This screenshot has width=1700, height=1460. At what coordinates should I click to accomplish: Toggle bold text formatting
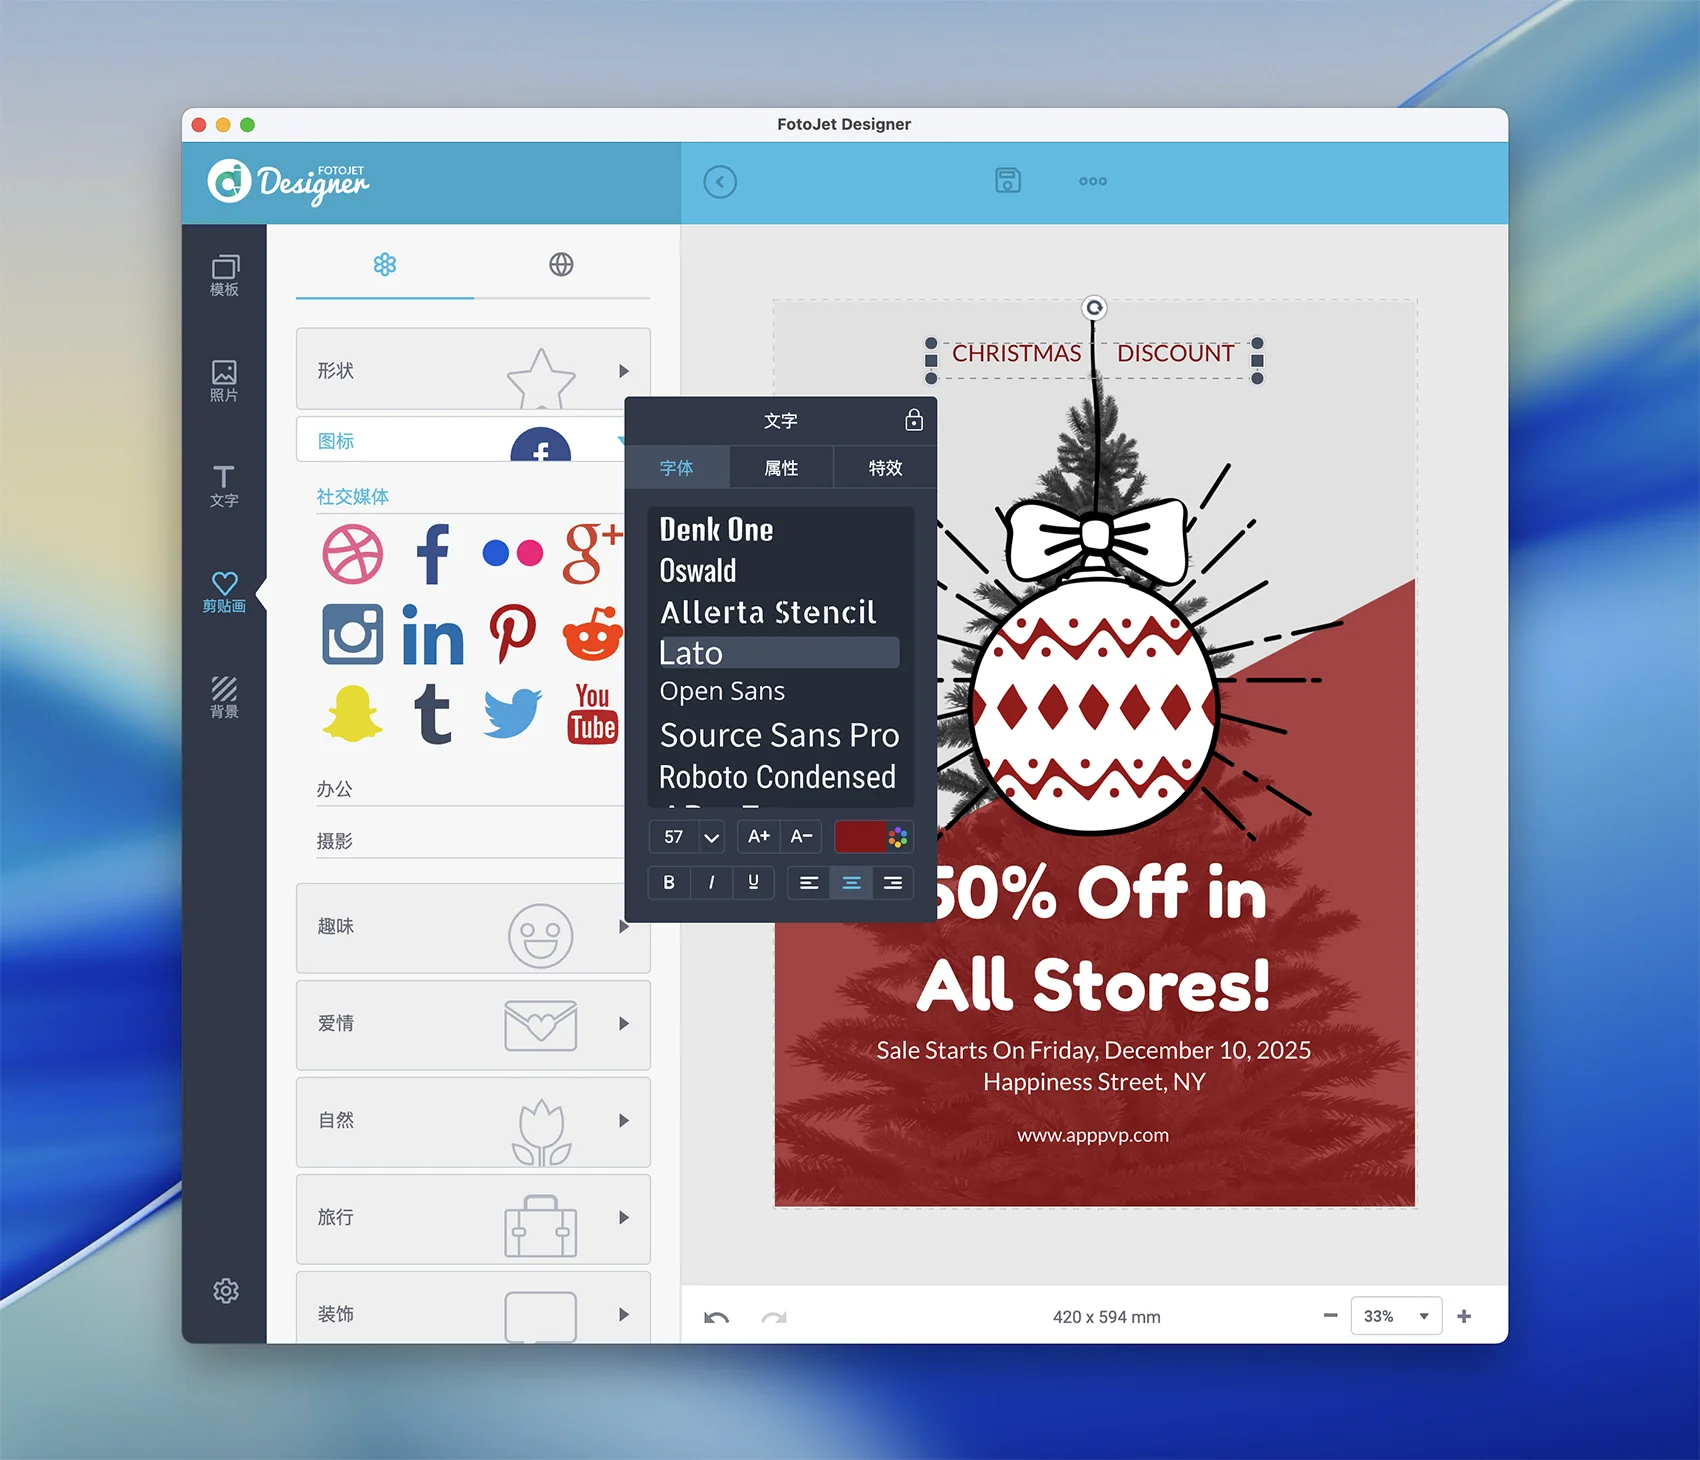click(669, 883)
